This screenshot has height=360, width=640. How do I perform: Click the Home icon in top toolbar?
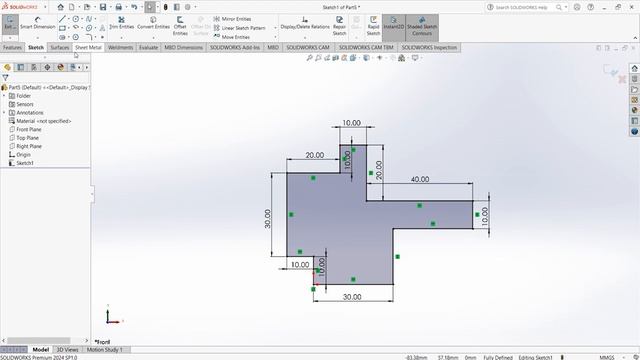[60, 7]
